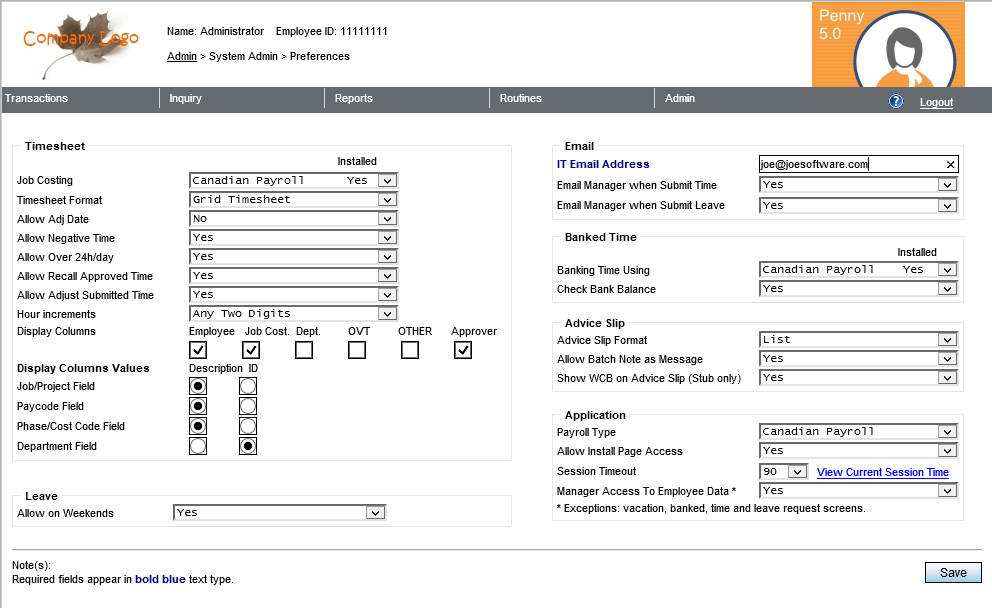Click the blue help question mark icon
The width and height of the screenshot is (992, 608).
click(x=896, y=102)
